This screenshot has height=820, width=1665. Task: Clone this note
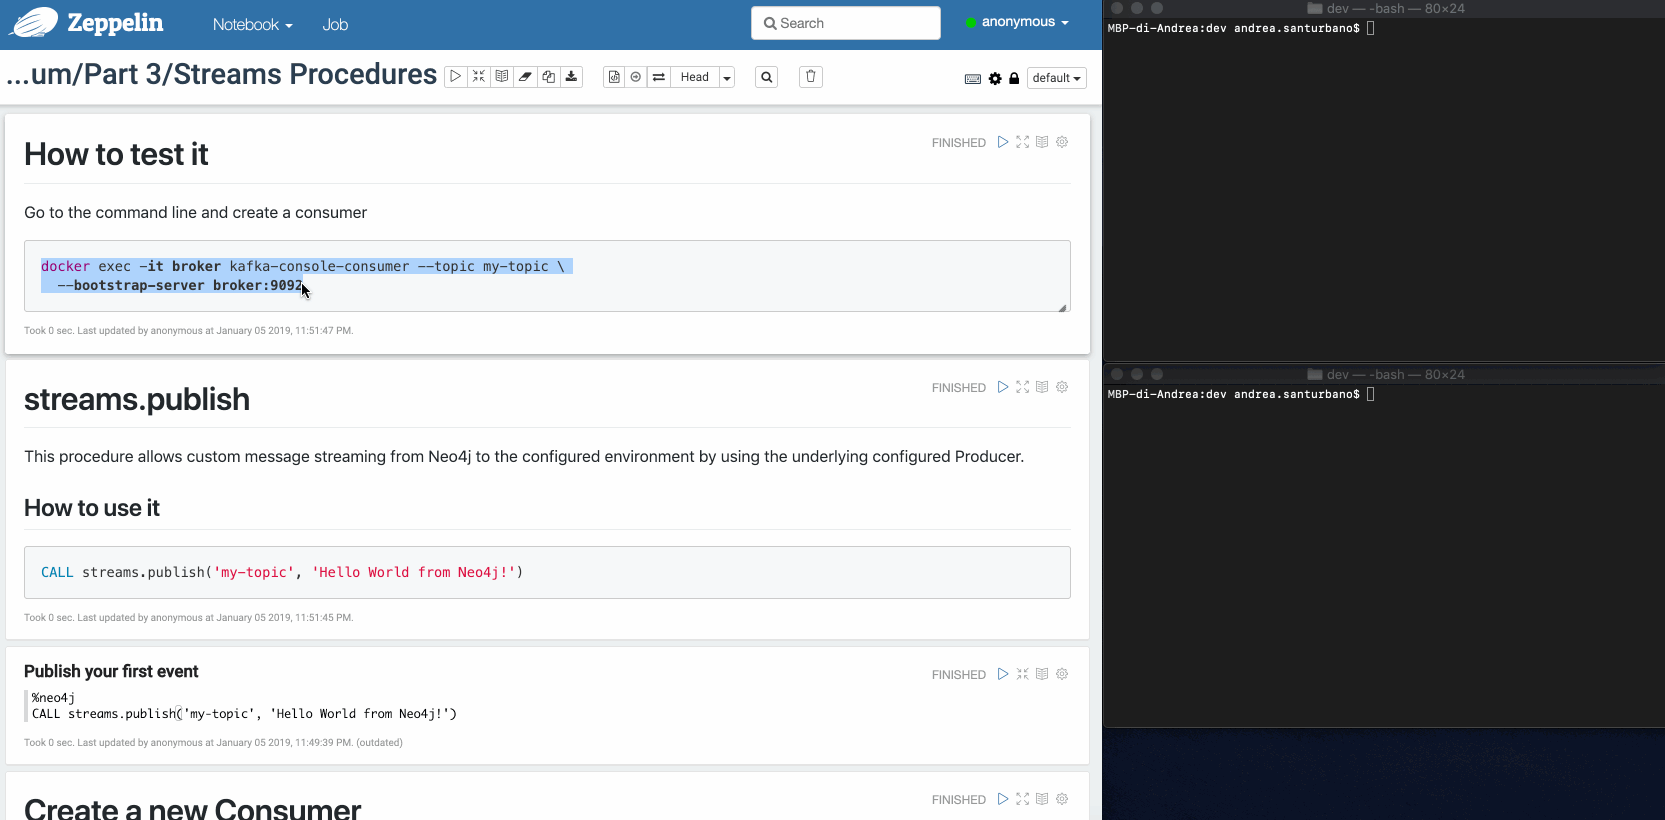click(548, 77)
